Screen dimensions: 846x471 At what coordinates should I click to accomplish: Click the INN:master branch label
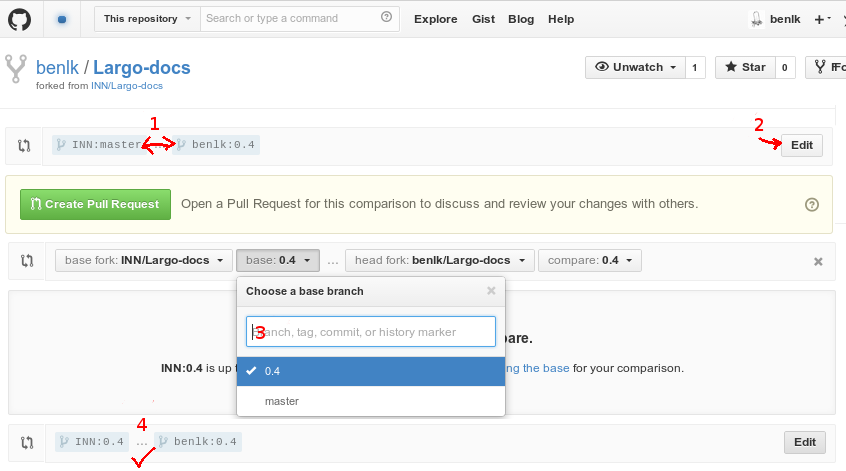click(x=101, y=145)
